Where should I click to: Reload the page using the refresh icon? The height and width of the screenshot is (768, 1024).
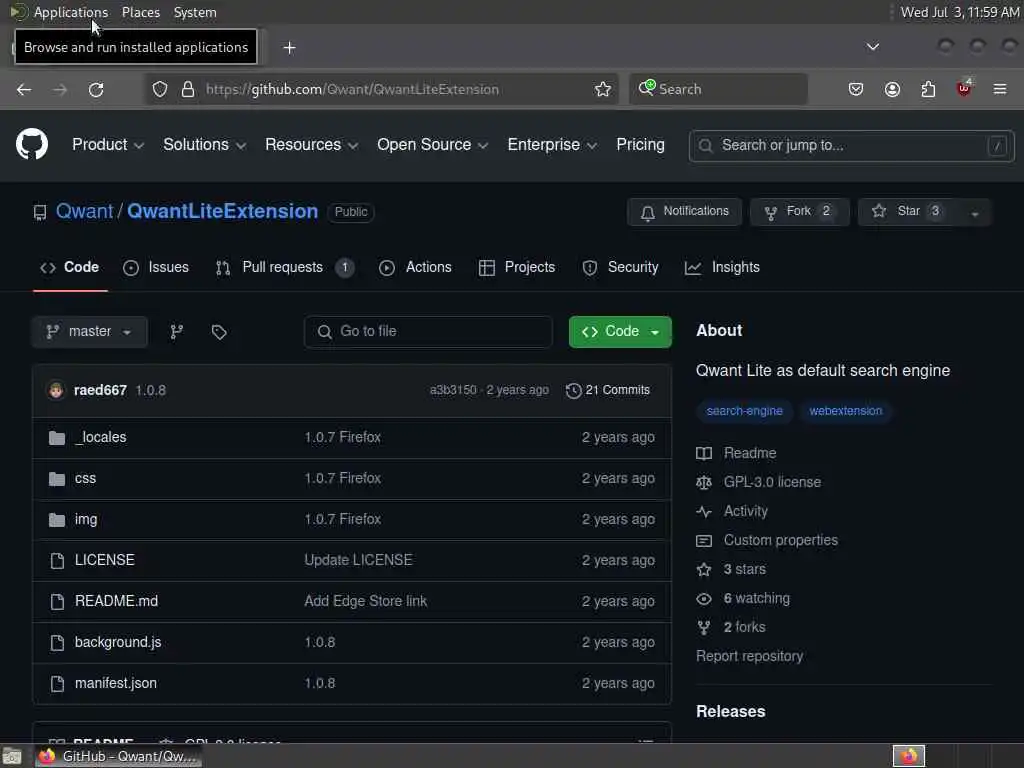pyautogui.click(x=96, y=89)
